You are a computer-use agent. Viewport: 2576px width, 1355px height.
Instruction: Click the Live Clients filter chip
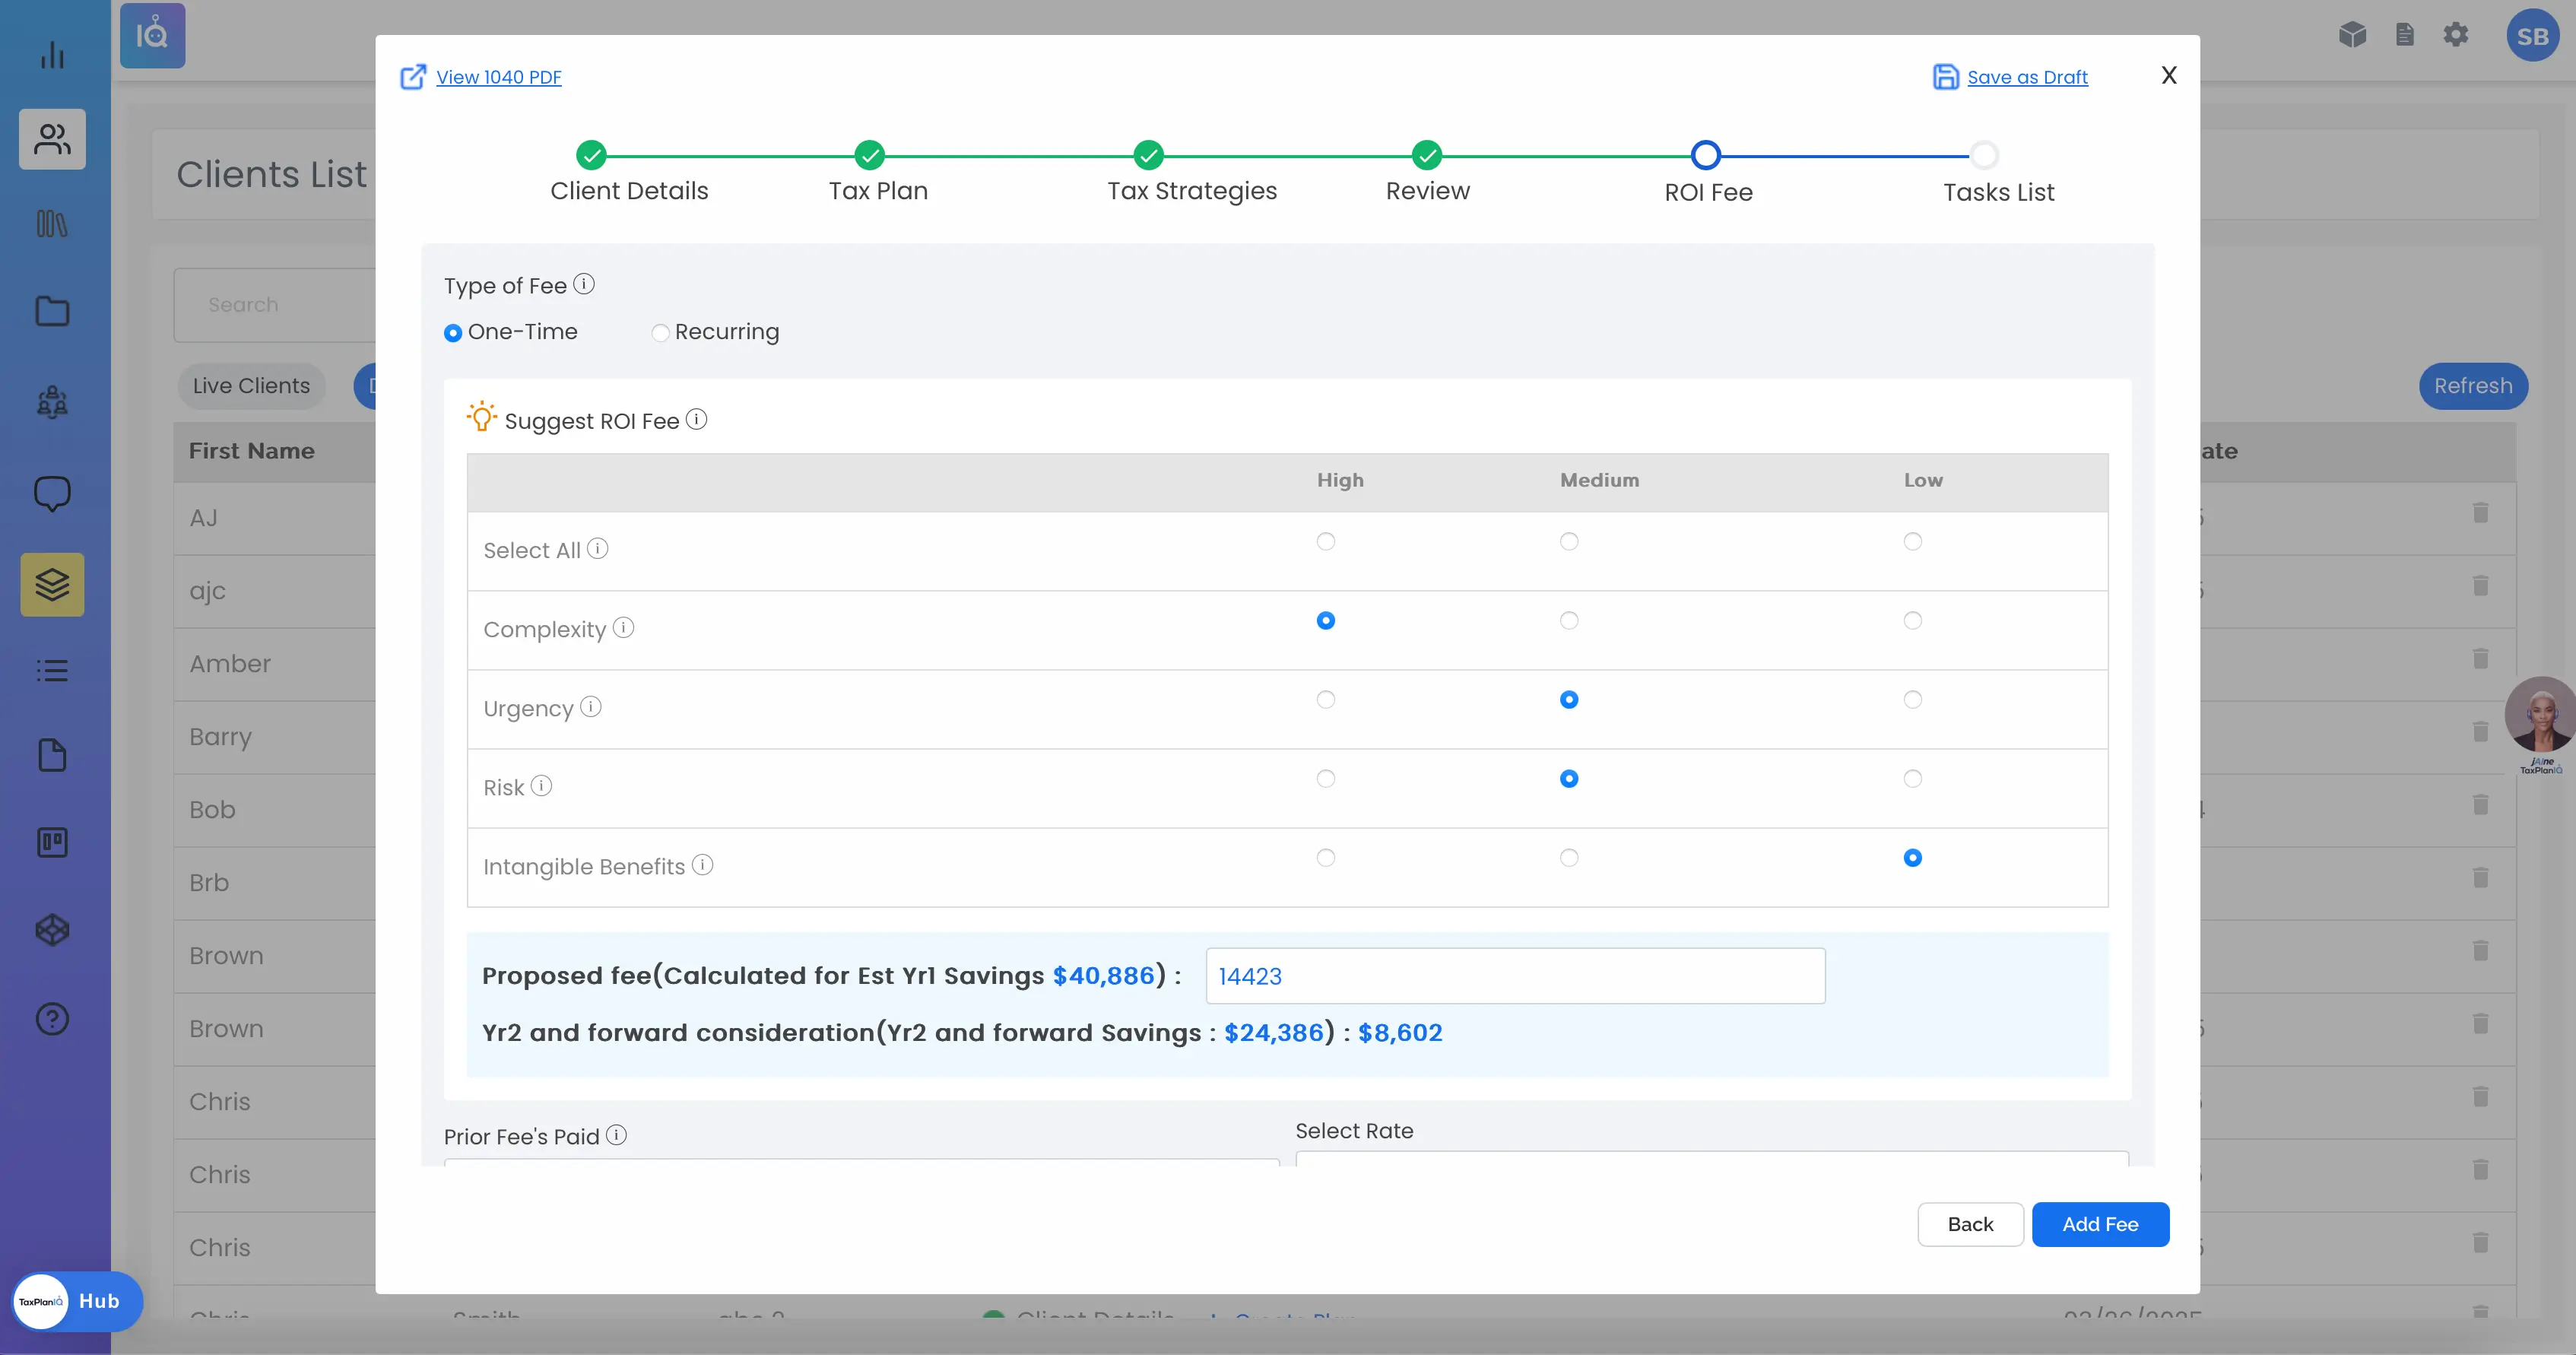[x=251, y=386]
